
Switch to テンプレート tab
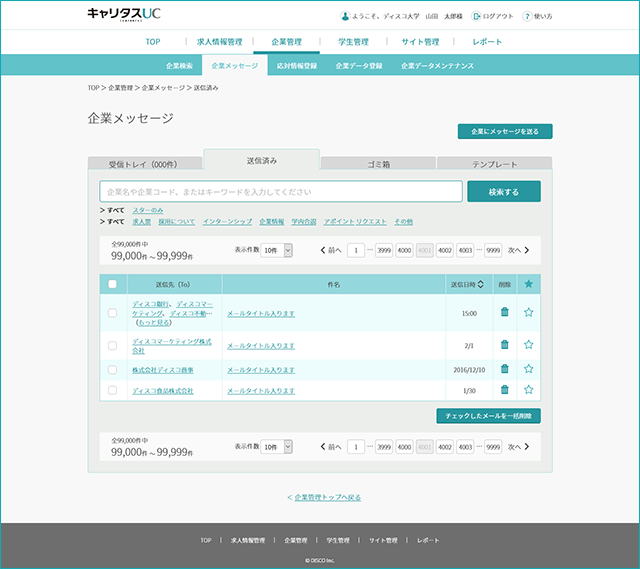[x=495, y=163]
